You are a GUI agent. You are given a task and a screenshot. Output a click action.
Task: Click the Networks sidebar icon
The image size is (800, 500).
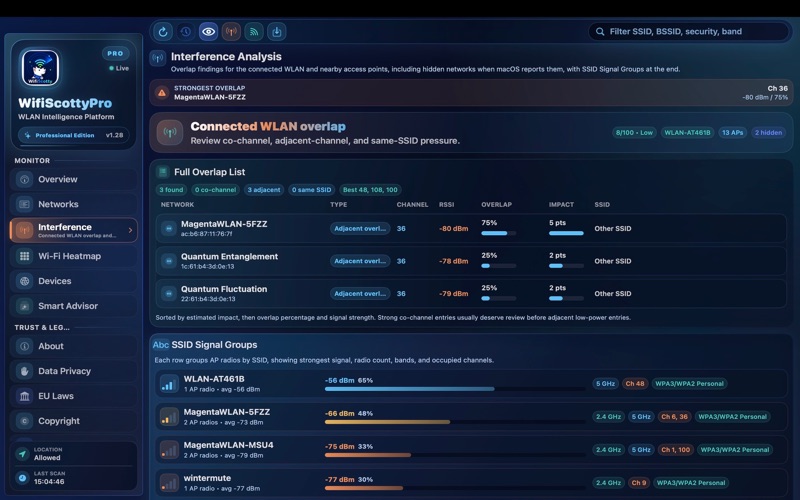[24, 204]
